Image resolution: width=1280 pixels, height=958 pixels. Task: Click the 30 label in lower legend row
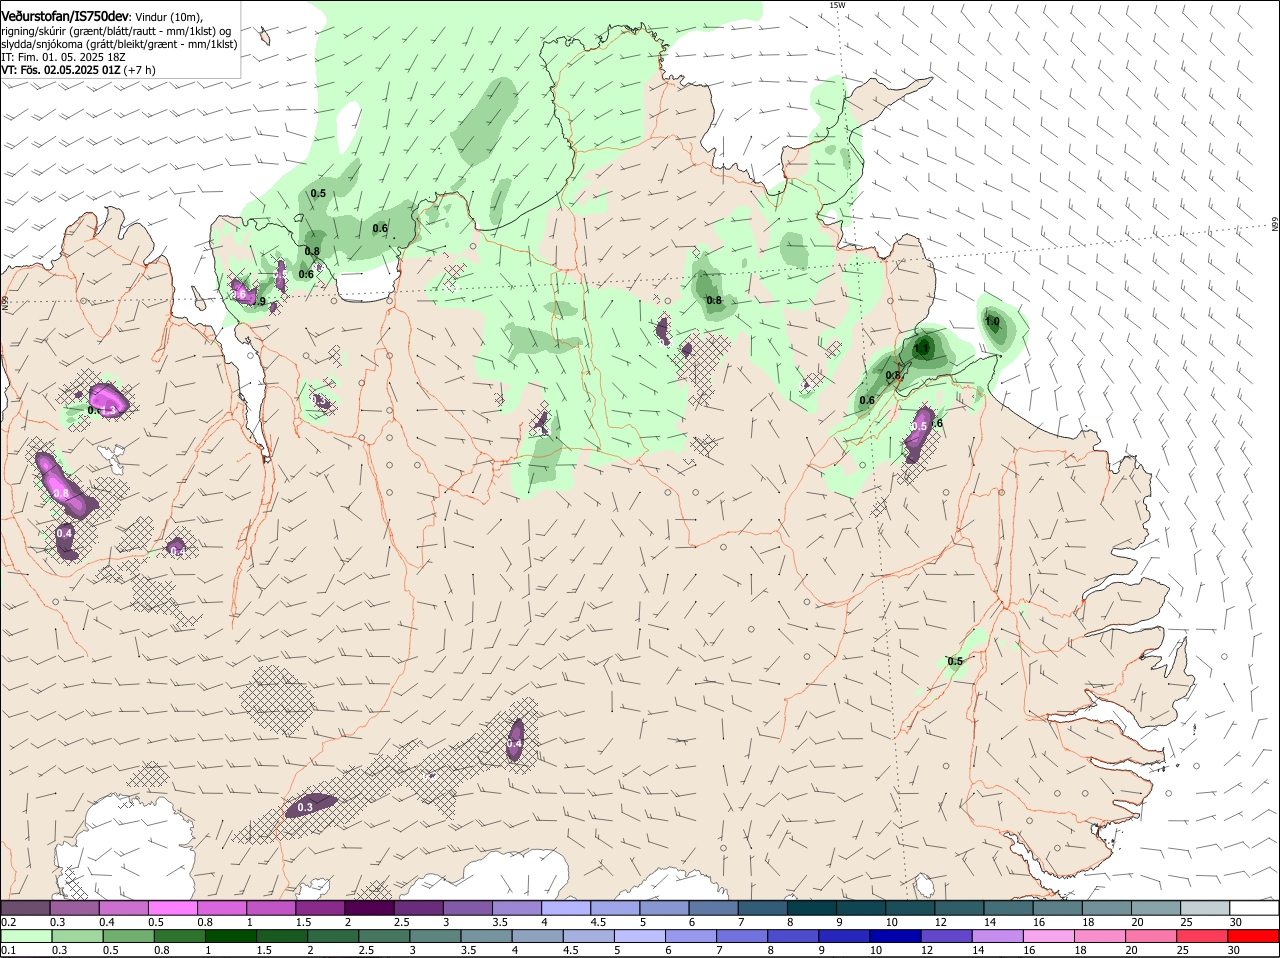pyautogui.click(x=1233, y=951)
